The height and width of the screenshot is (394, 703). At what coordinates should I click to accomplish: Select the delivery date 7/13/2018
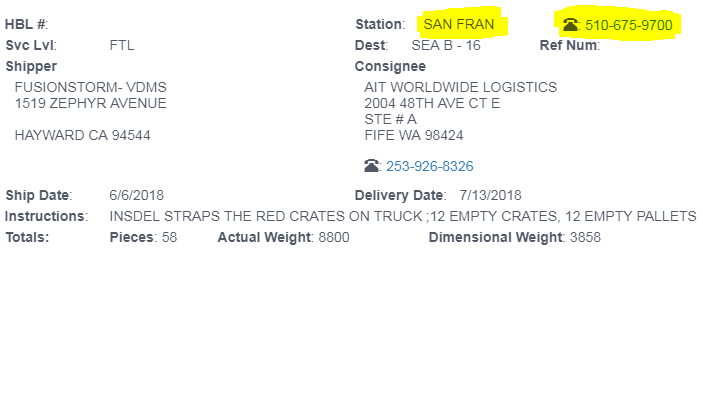490,195
